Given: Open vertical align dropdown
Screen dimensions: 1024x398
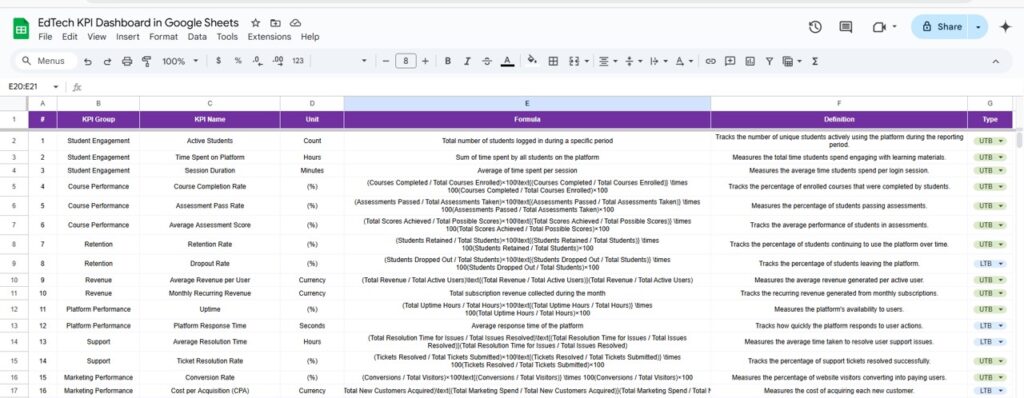Looking at the screenshot, I should [x=632, y=61].
